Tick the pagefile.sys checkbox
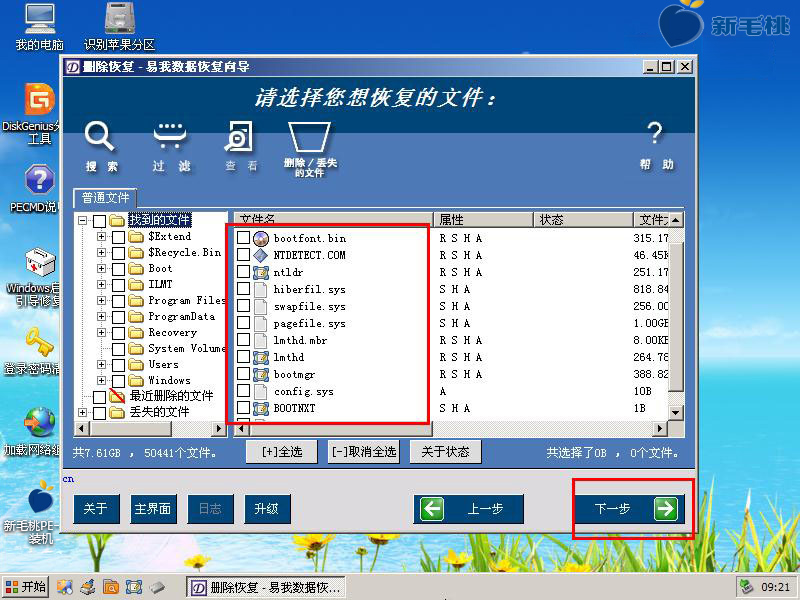The width and height of the screenshot is (800, 600). tap(243, 323)
